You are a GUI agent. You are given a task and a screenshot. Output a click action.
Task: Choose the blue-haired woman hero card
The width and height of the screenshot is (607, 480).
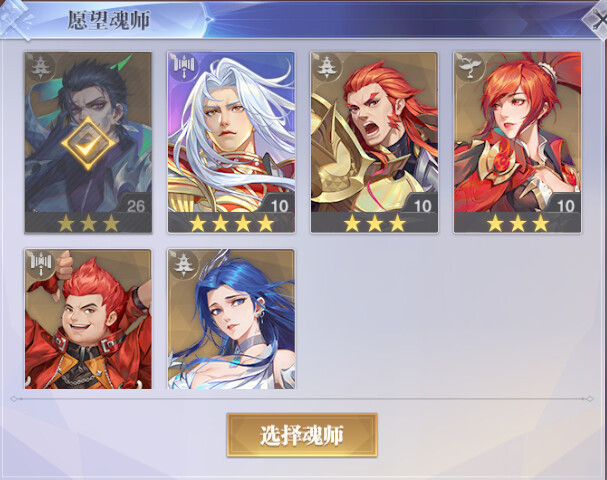tap(231, 319)
